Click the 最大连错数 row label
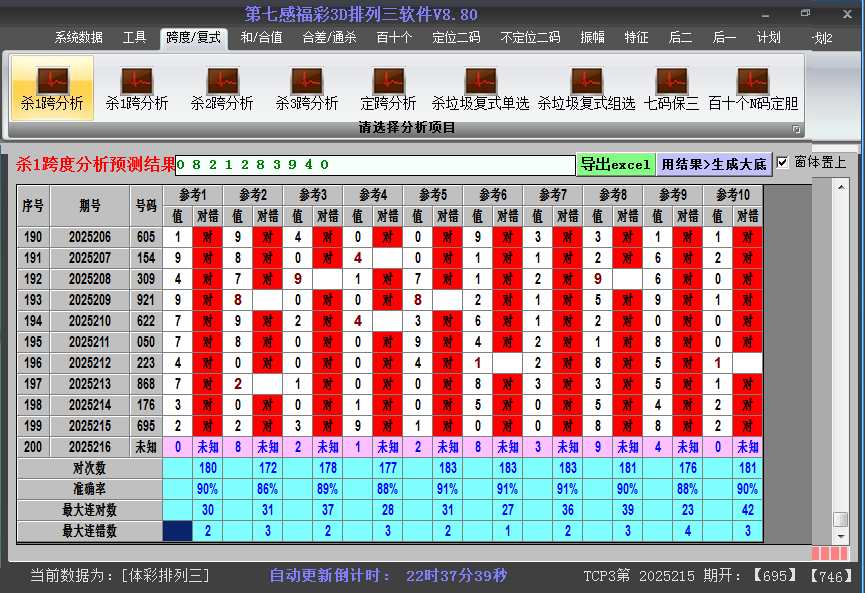The height and width of the screenshot is (593, 865). (89, 531)
